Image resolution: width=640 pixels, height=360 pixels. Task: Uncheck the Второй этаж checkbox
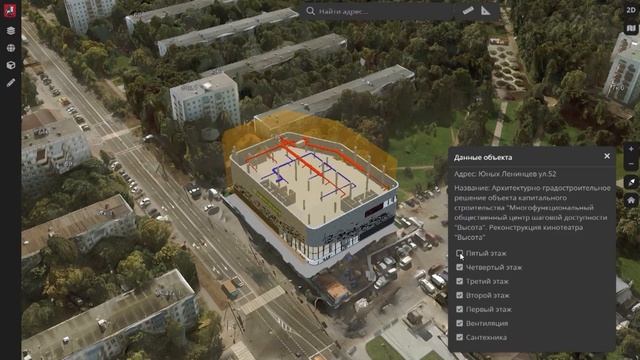460,295
